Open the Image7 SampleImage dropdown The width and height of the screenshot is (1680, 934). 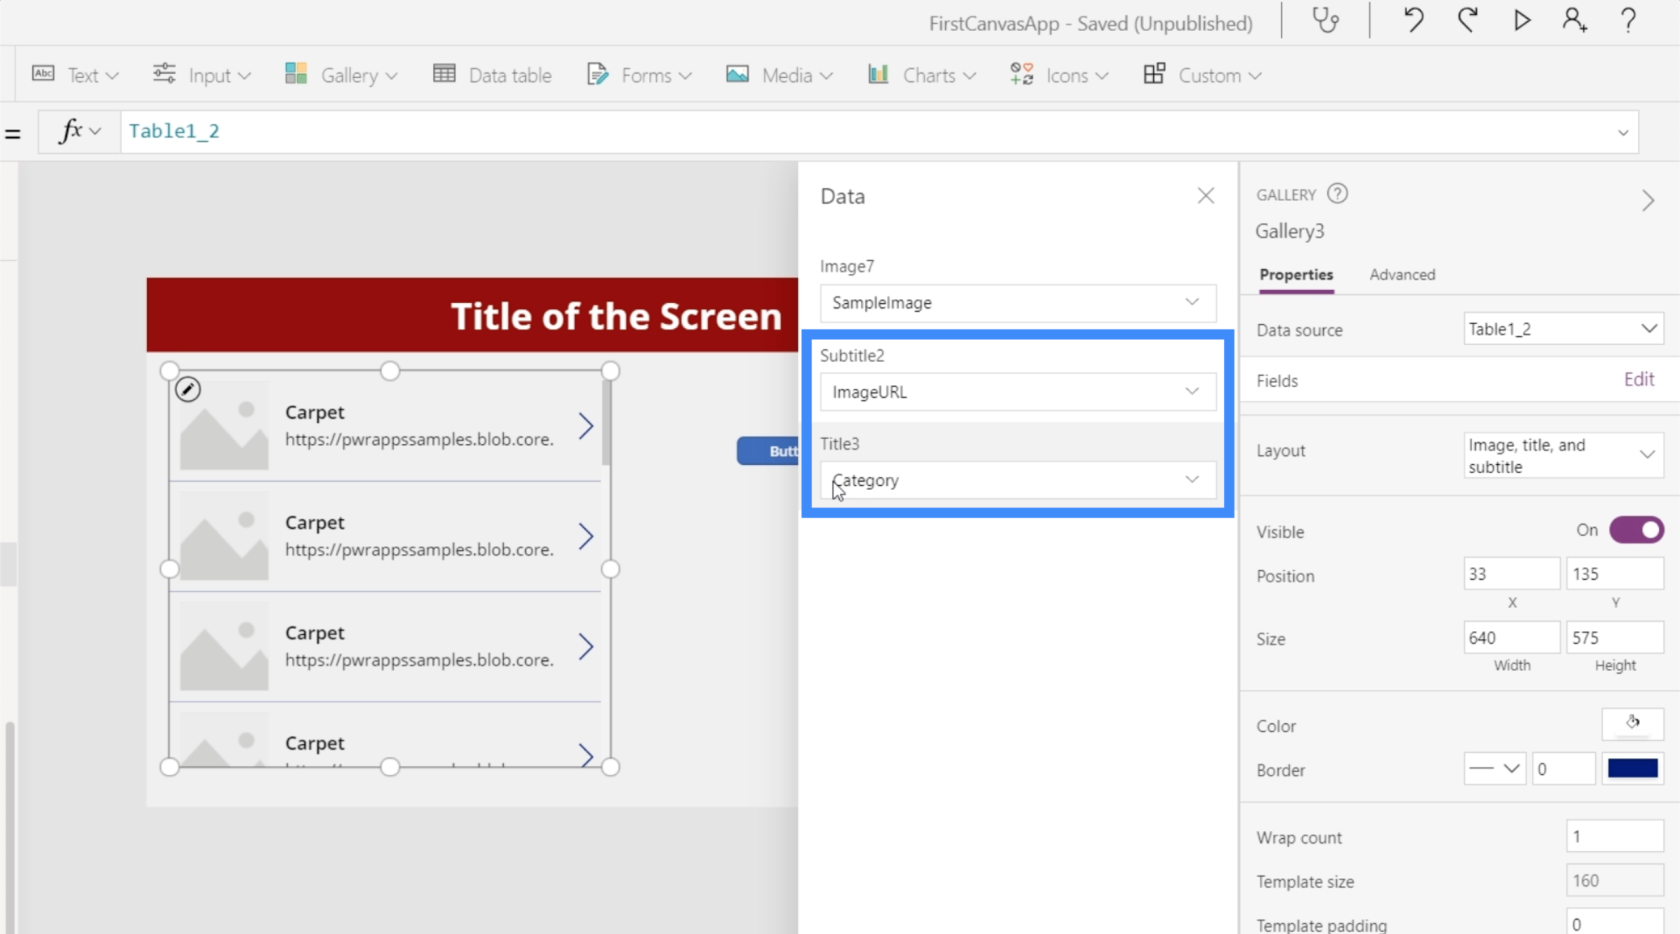(x=1018, y=303)
